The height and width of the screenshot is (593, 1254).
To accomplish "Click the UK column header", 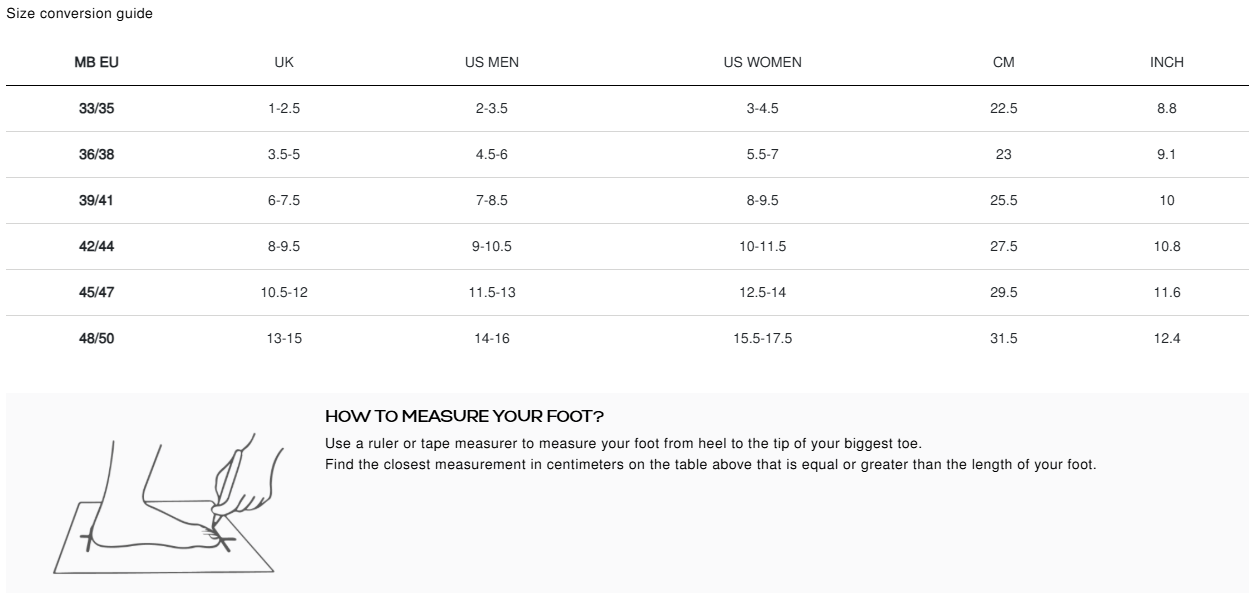I will coord(284,62).
